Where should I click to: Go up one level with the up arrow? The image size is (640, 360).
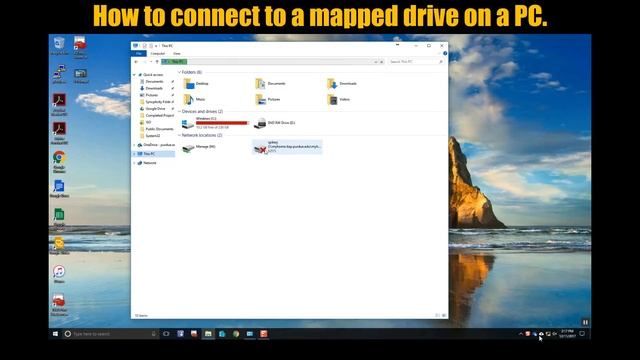(157, 62)
